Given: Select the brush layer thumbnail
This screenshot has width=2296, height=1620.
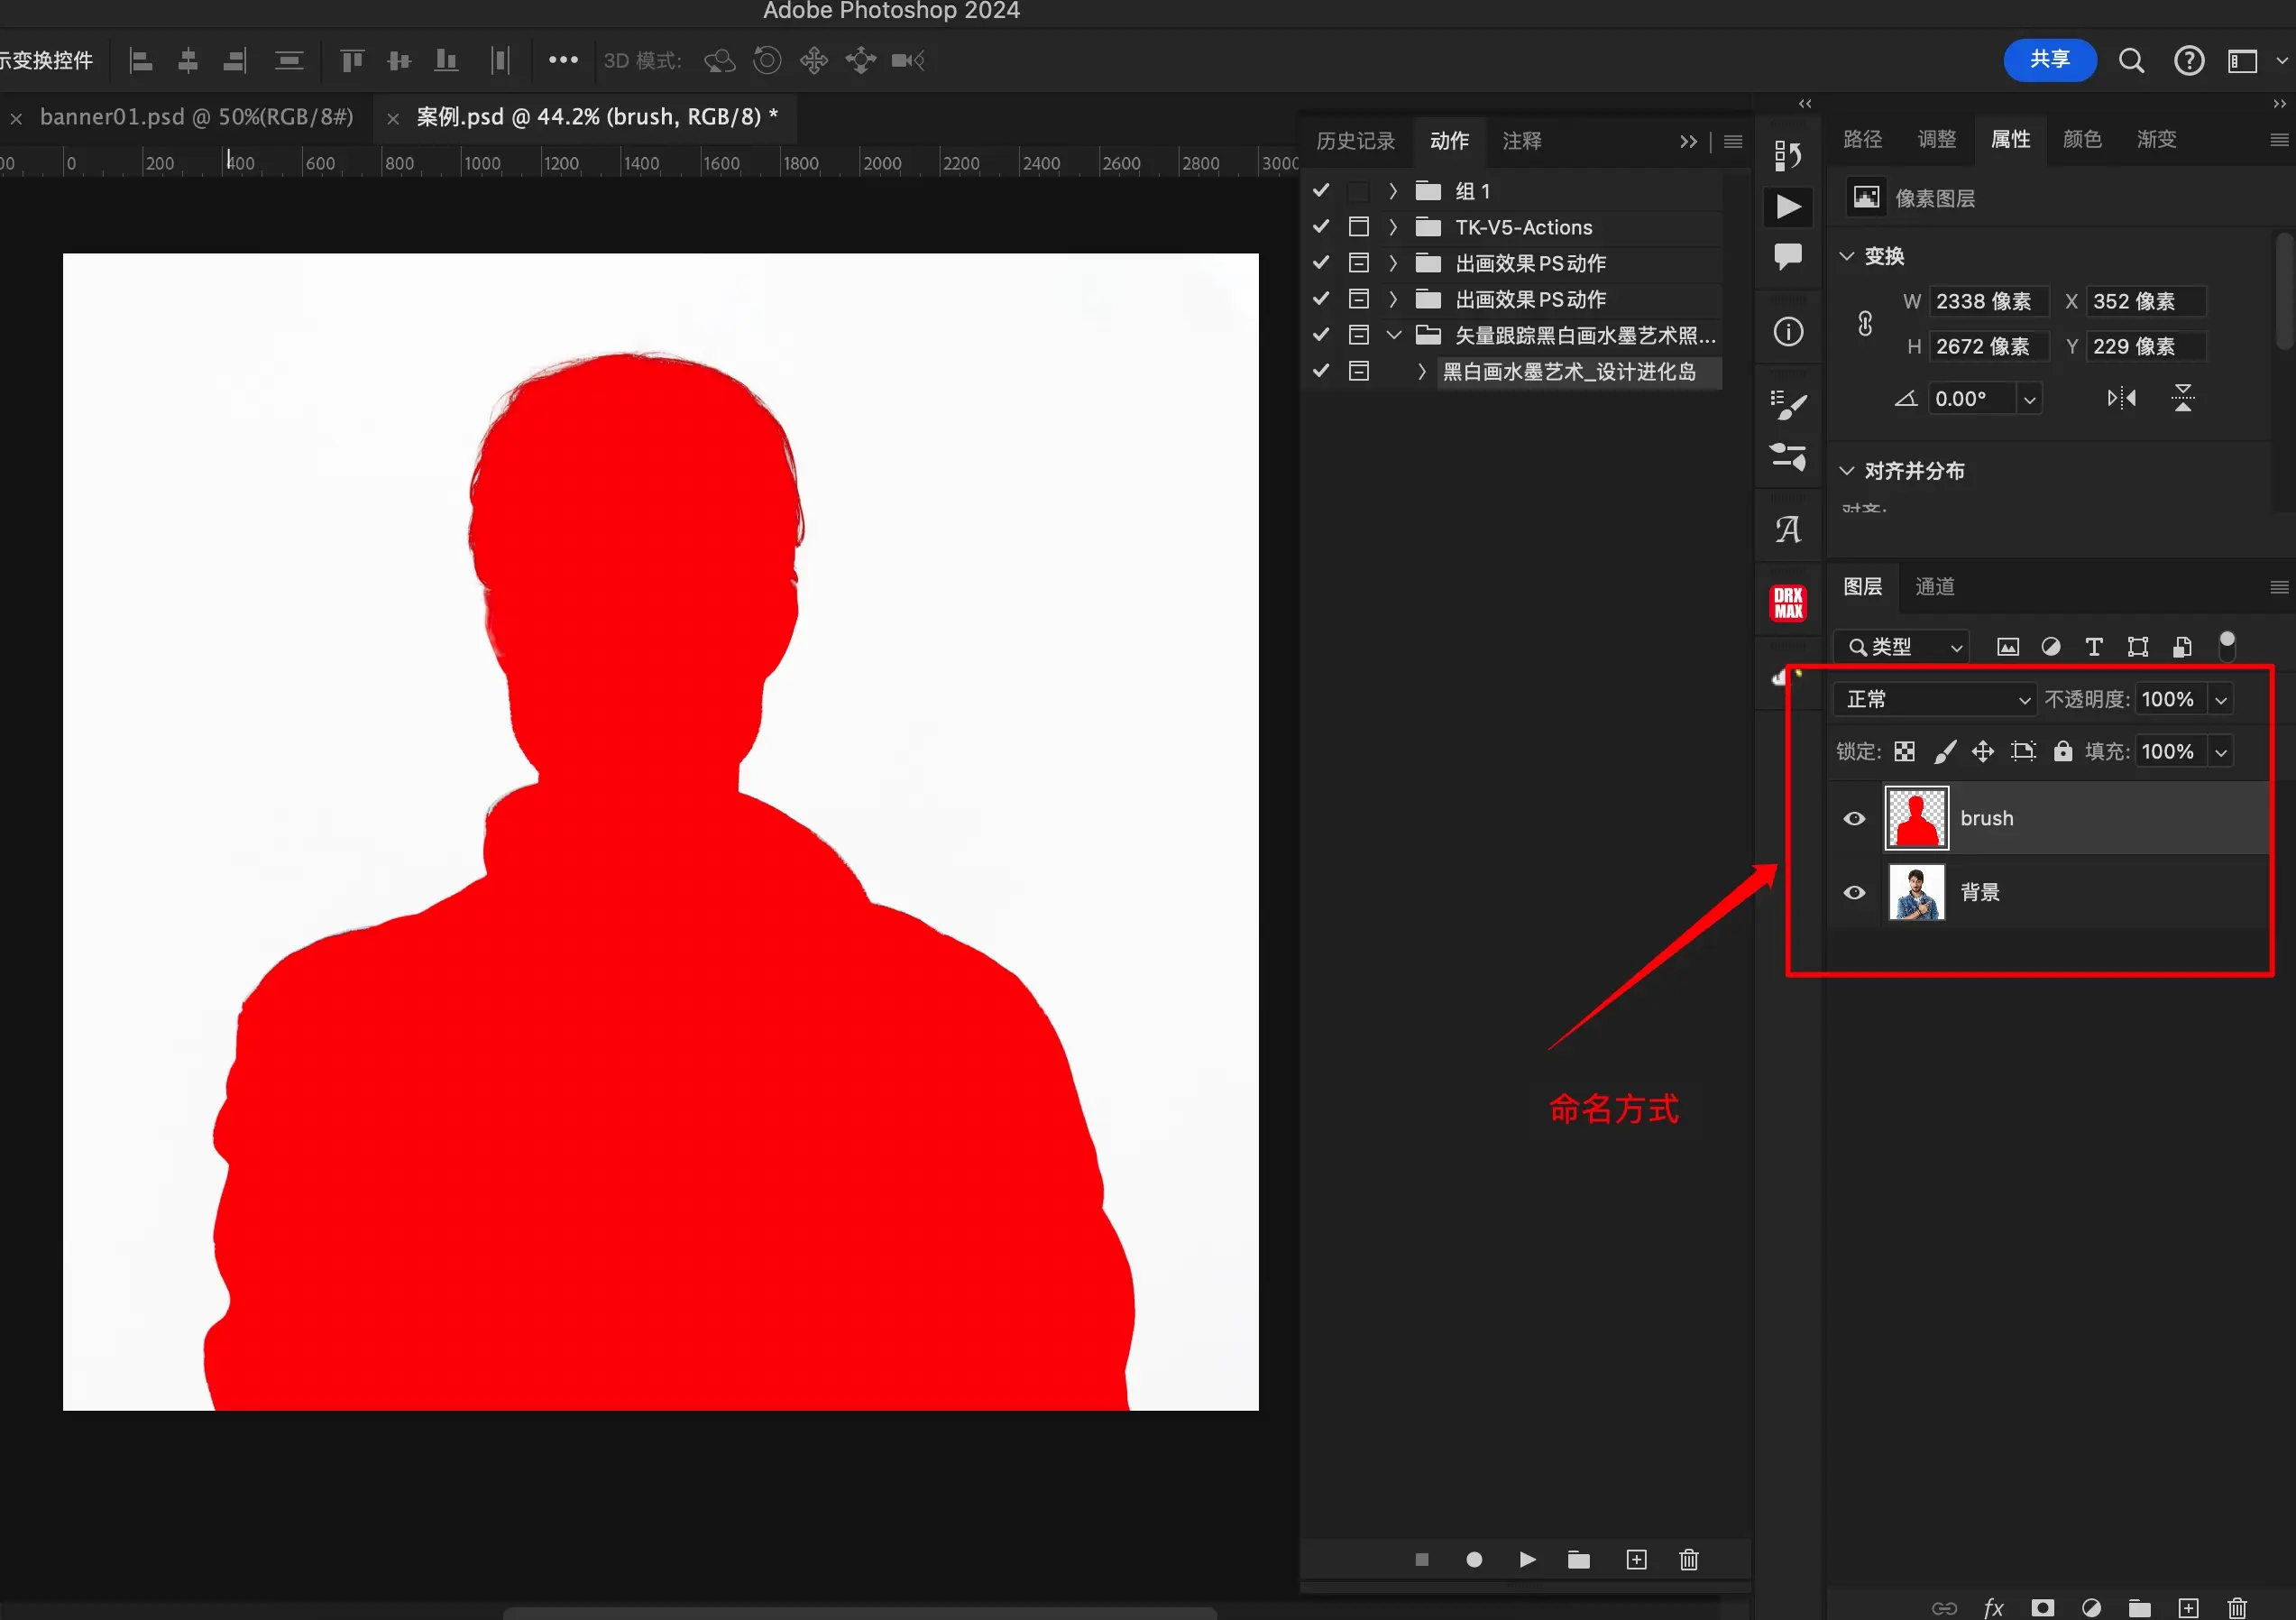Looking at the screenshot, I should [x=1916, y=818].
